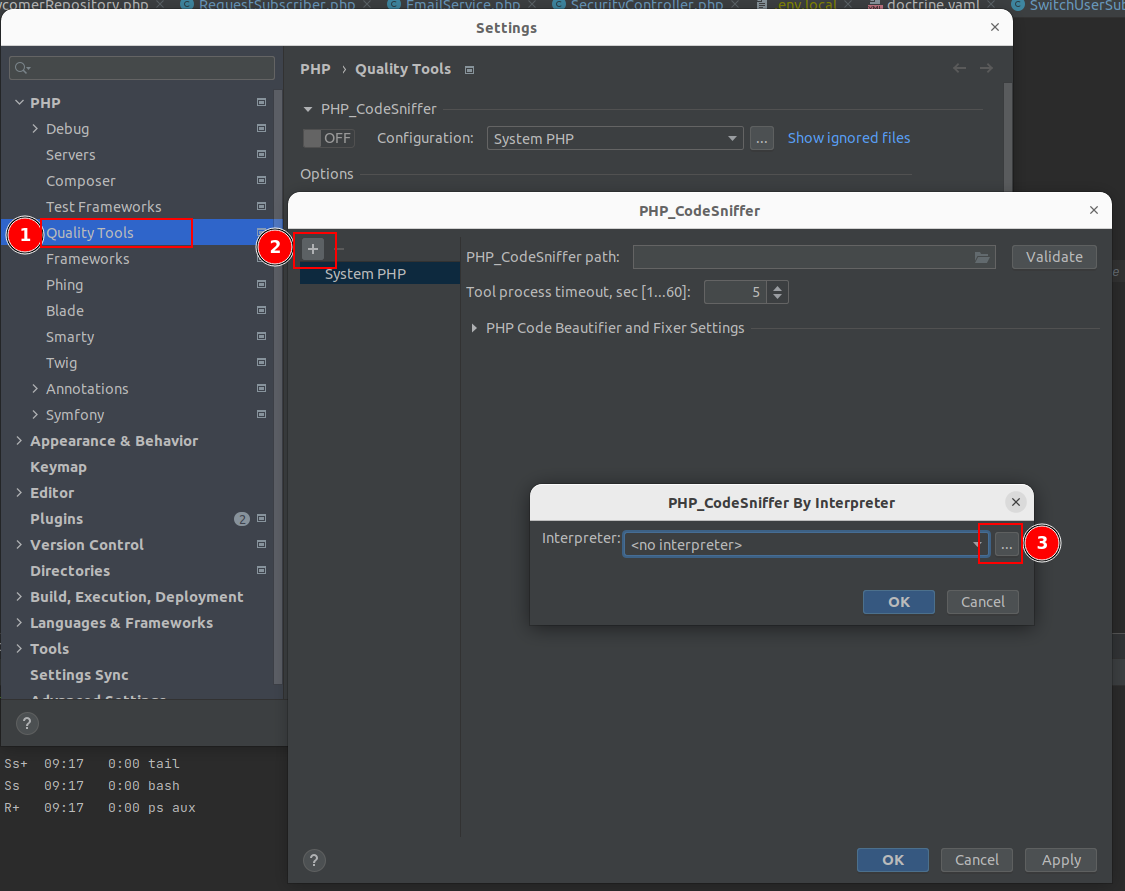Click the help question mark in Settings

[27, 723]
